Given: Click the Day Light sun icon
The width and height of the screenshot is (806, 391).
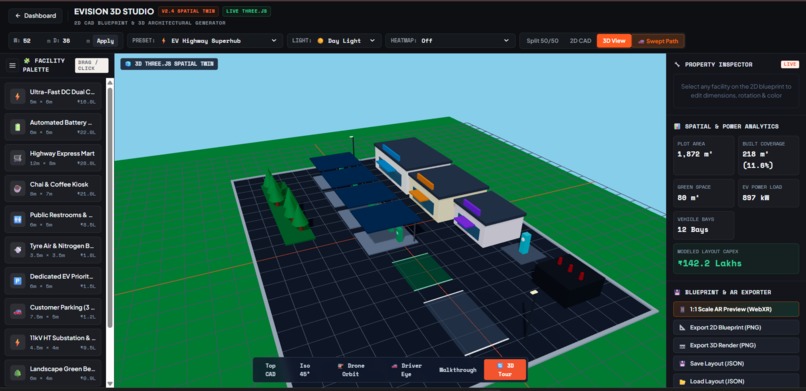Looking at the screenshot, I should (x=320, y=41).
